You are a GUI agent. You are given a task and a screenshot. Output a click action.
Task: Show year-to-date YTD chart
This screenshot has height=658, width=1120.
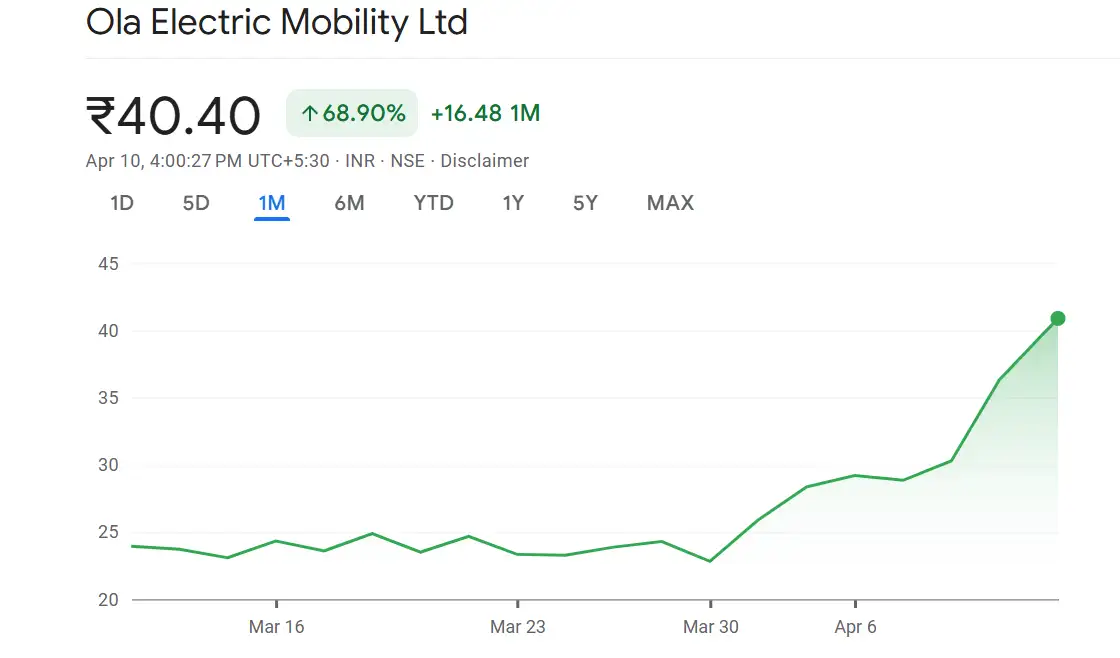[433, 203]
